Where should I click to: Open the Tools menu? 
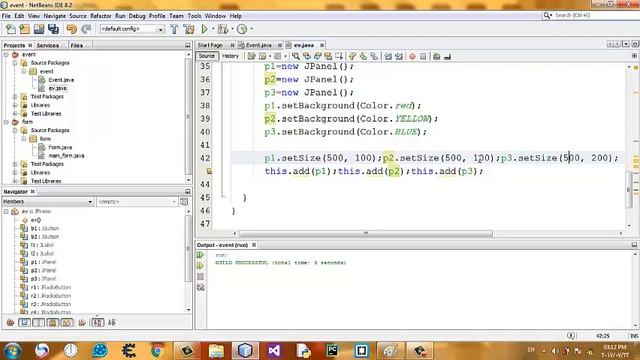point(194,16)
